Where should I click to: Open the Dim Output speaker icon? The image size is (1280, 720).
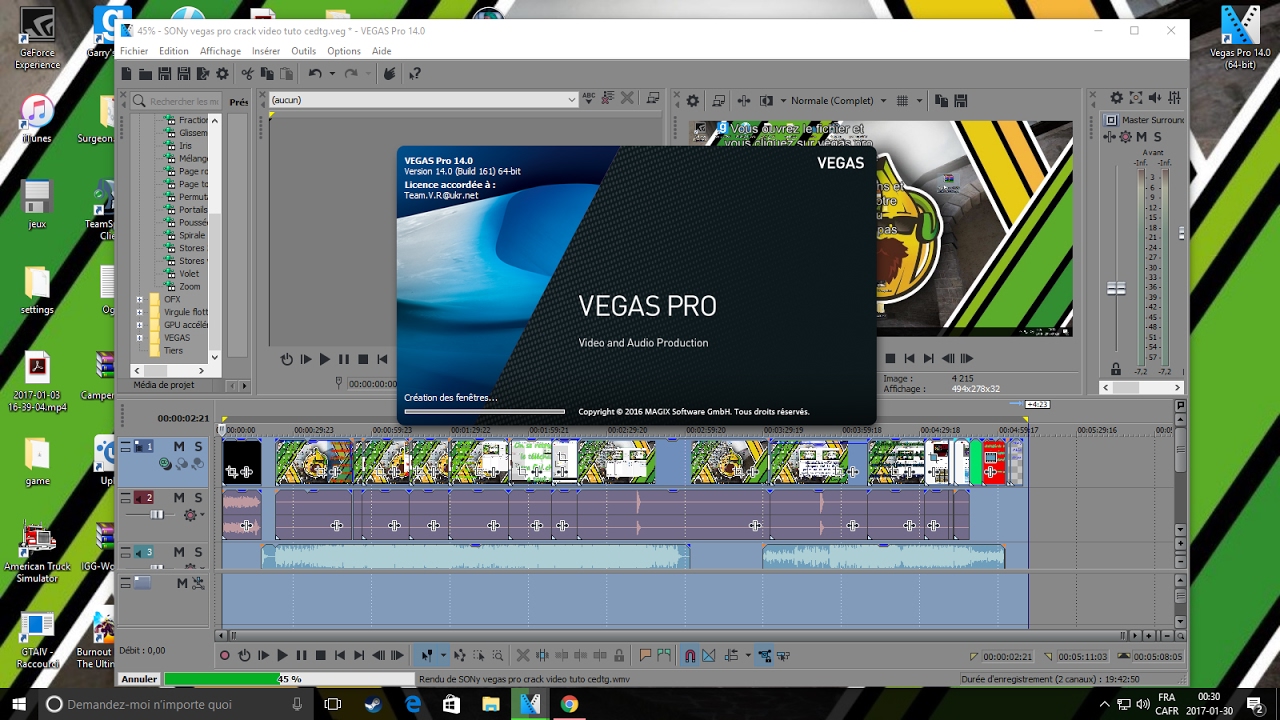pos(1154,98)
